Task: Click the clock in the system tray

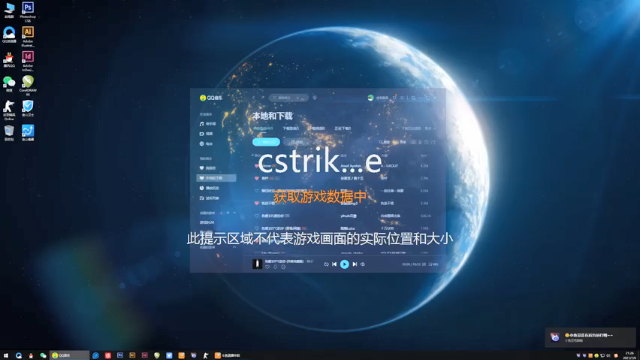Action: pyautogui.click(x=629, y=356)
